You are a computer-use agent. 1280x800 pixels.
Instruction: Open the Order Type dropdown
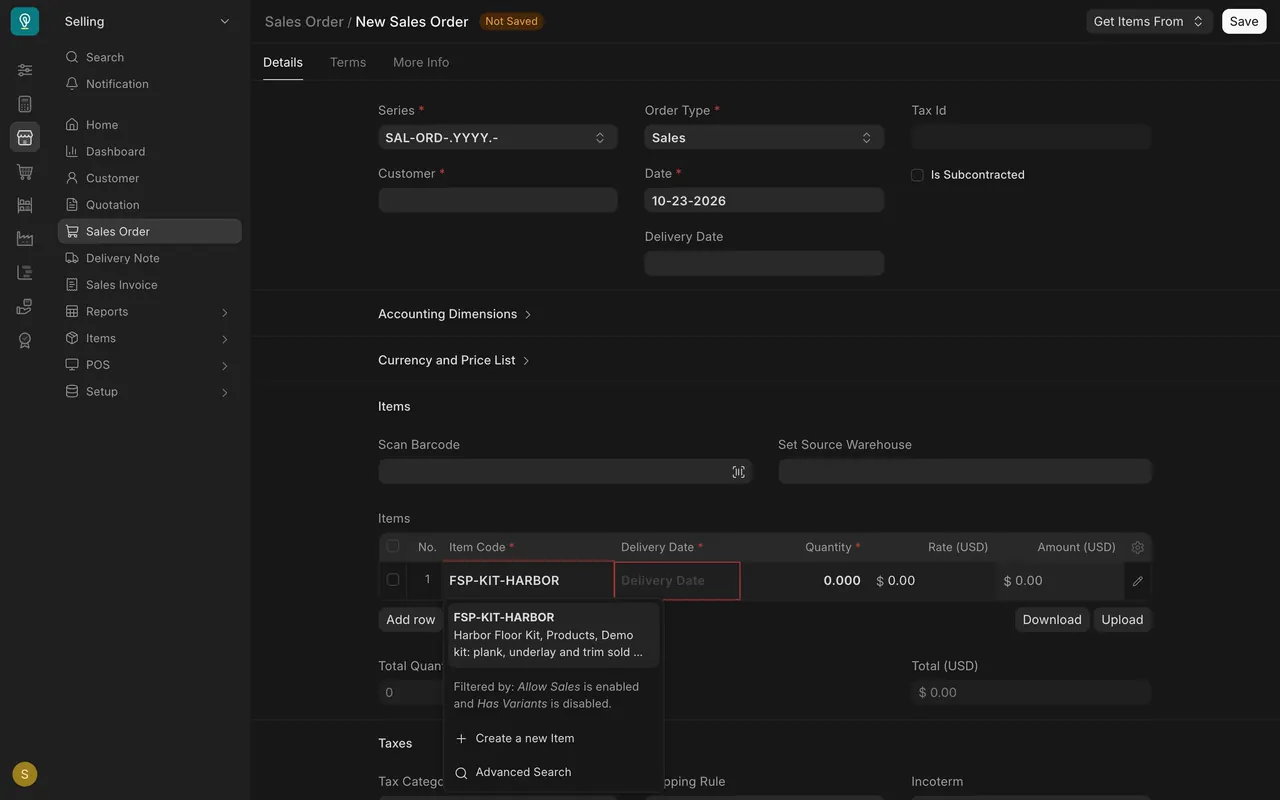tap(764, 138)
